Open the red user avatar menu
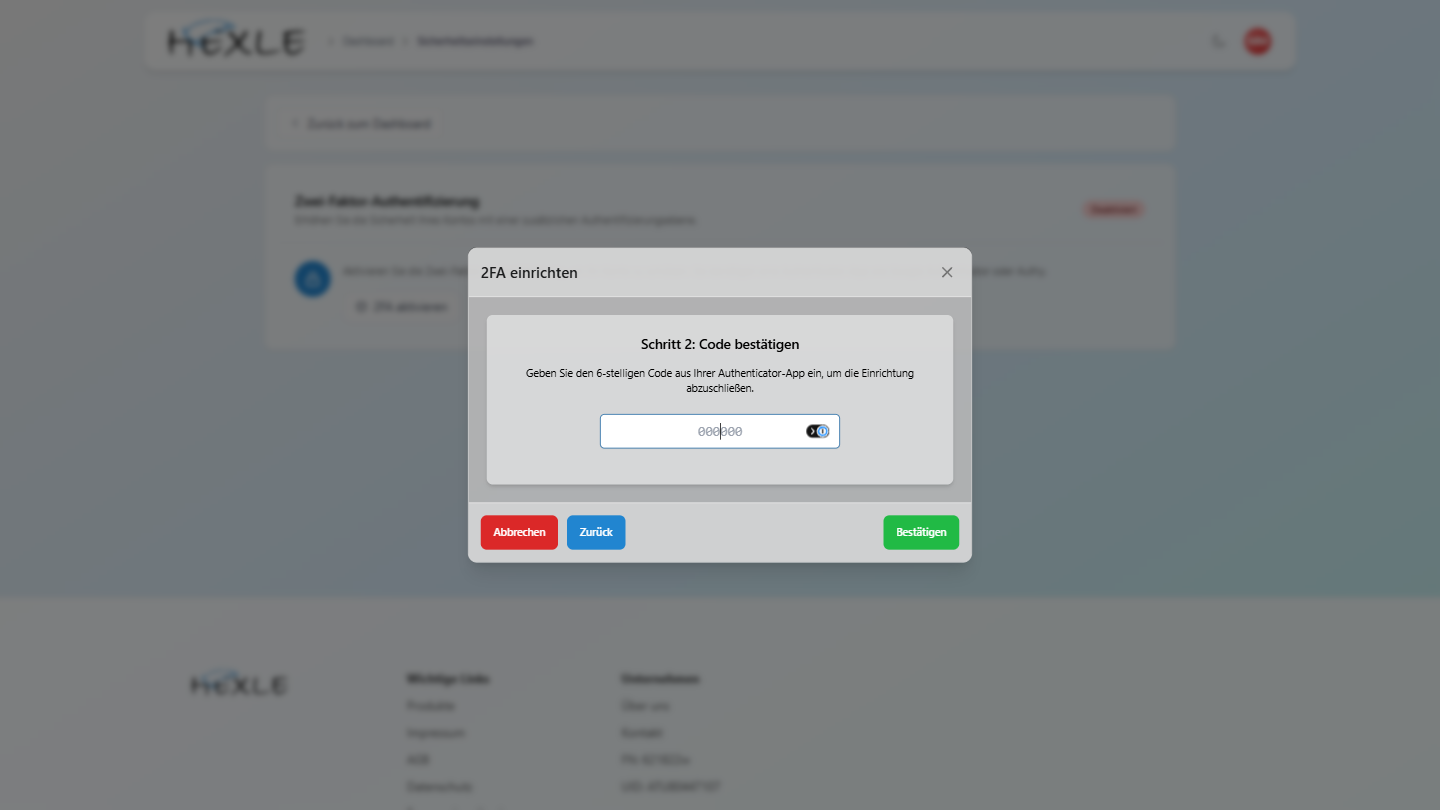This screenshot has width=1440, height=810. pyautogui.click(x=1258, y=41)
